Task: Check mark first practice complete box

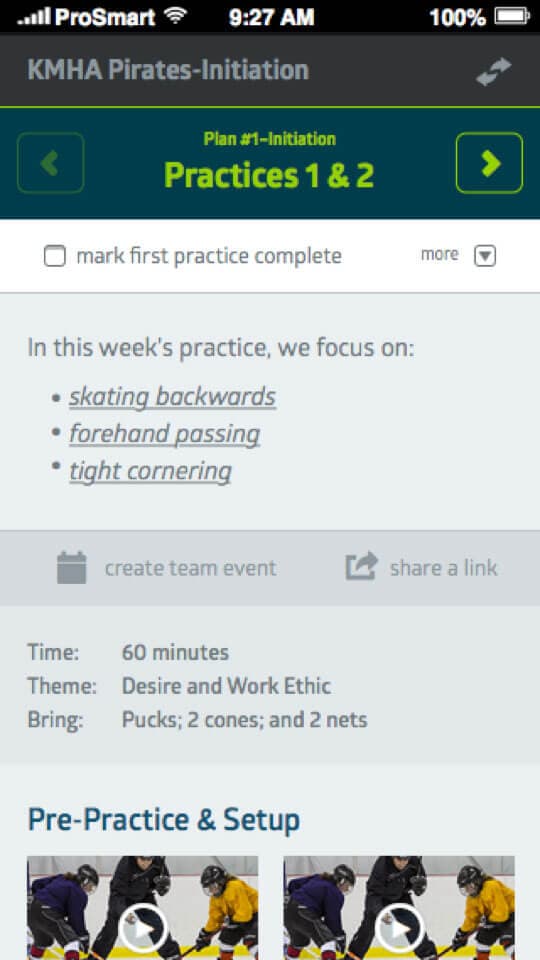Action: coord(54,256)
